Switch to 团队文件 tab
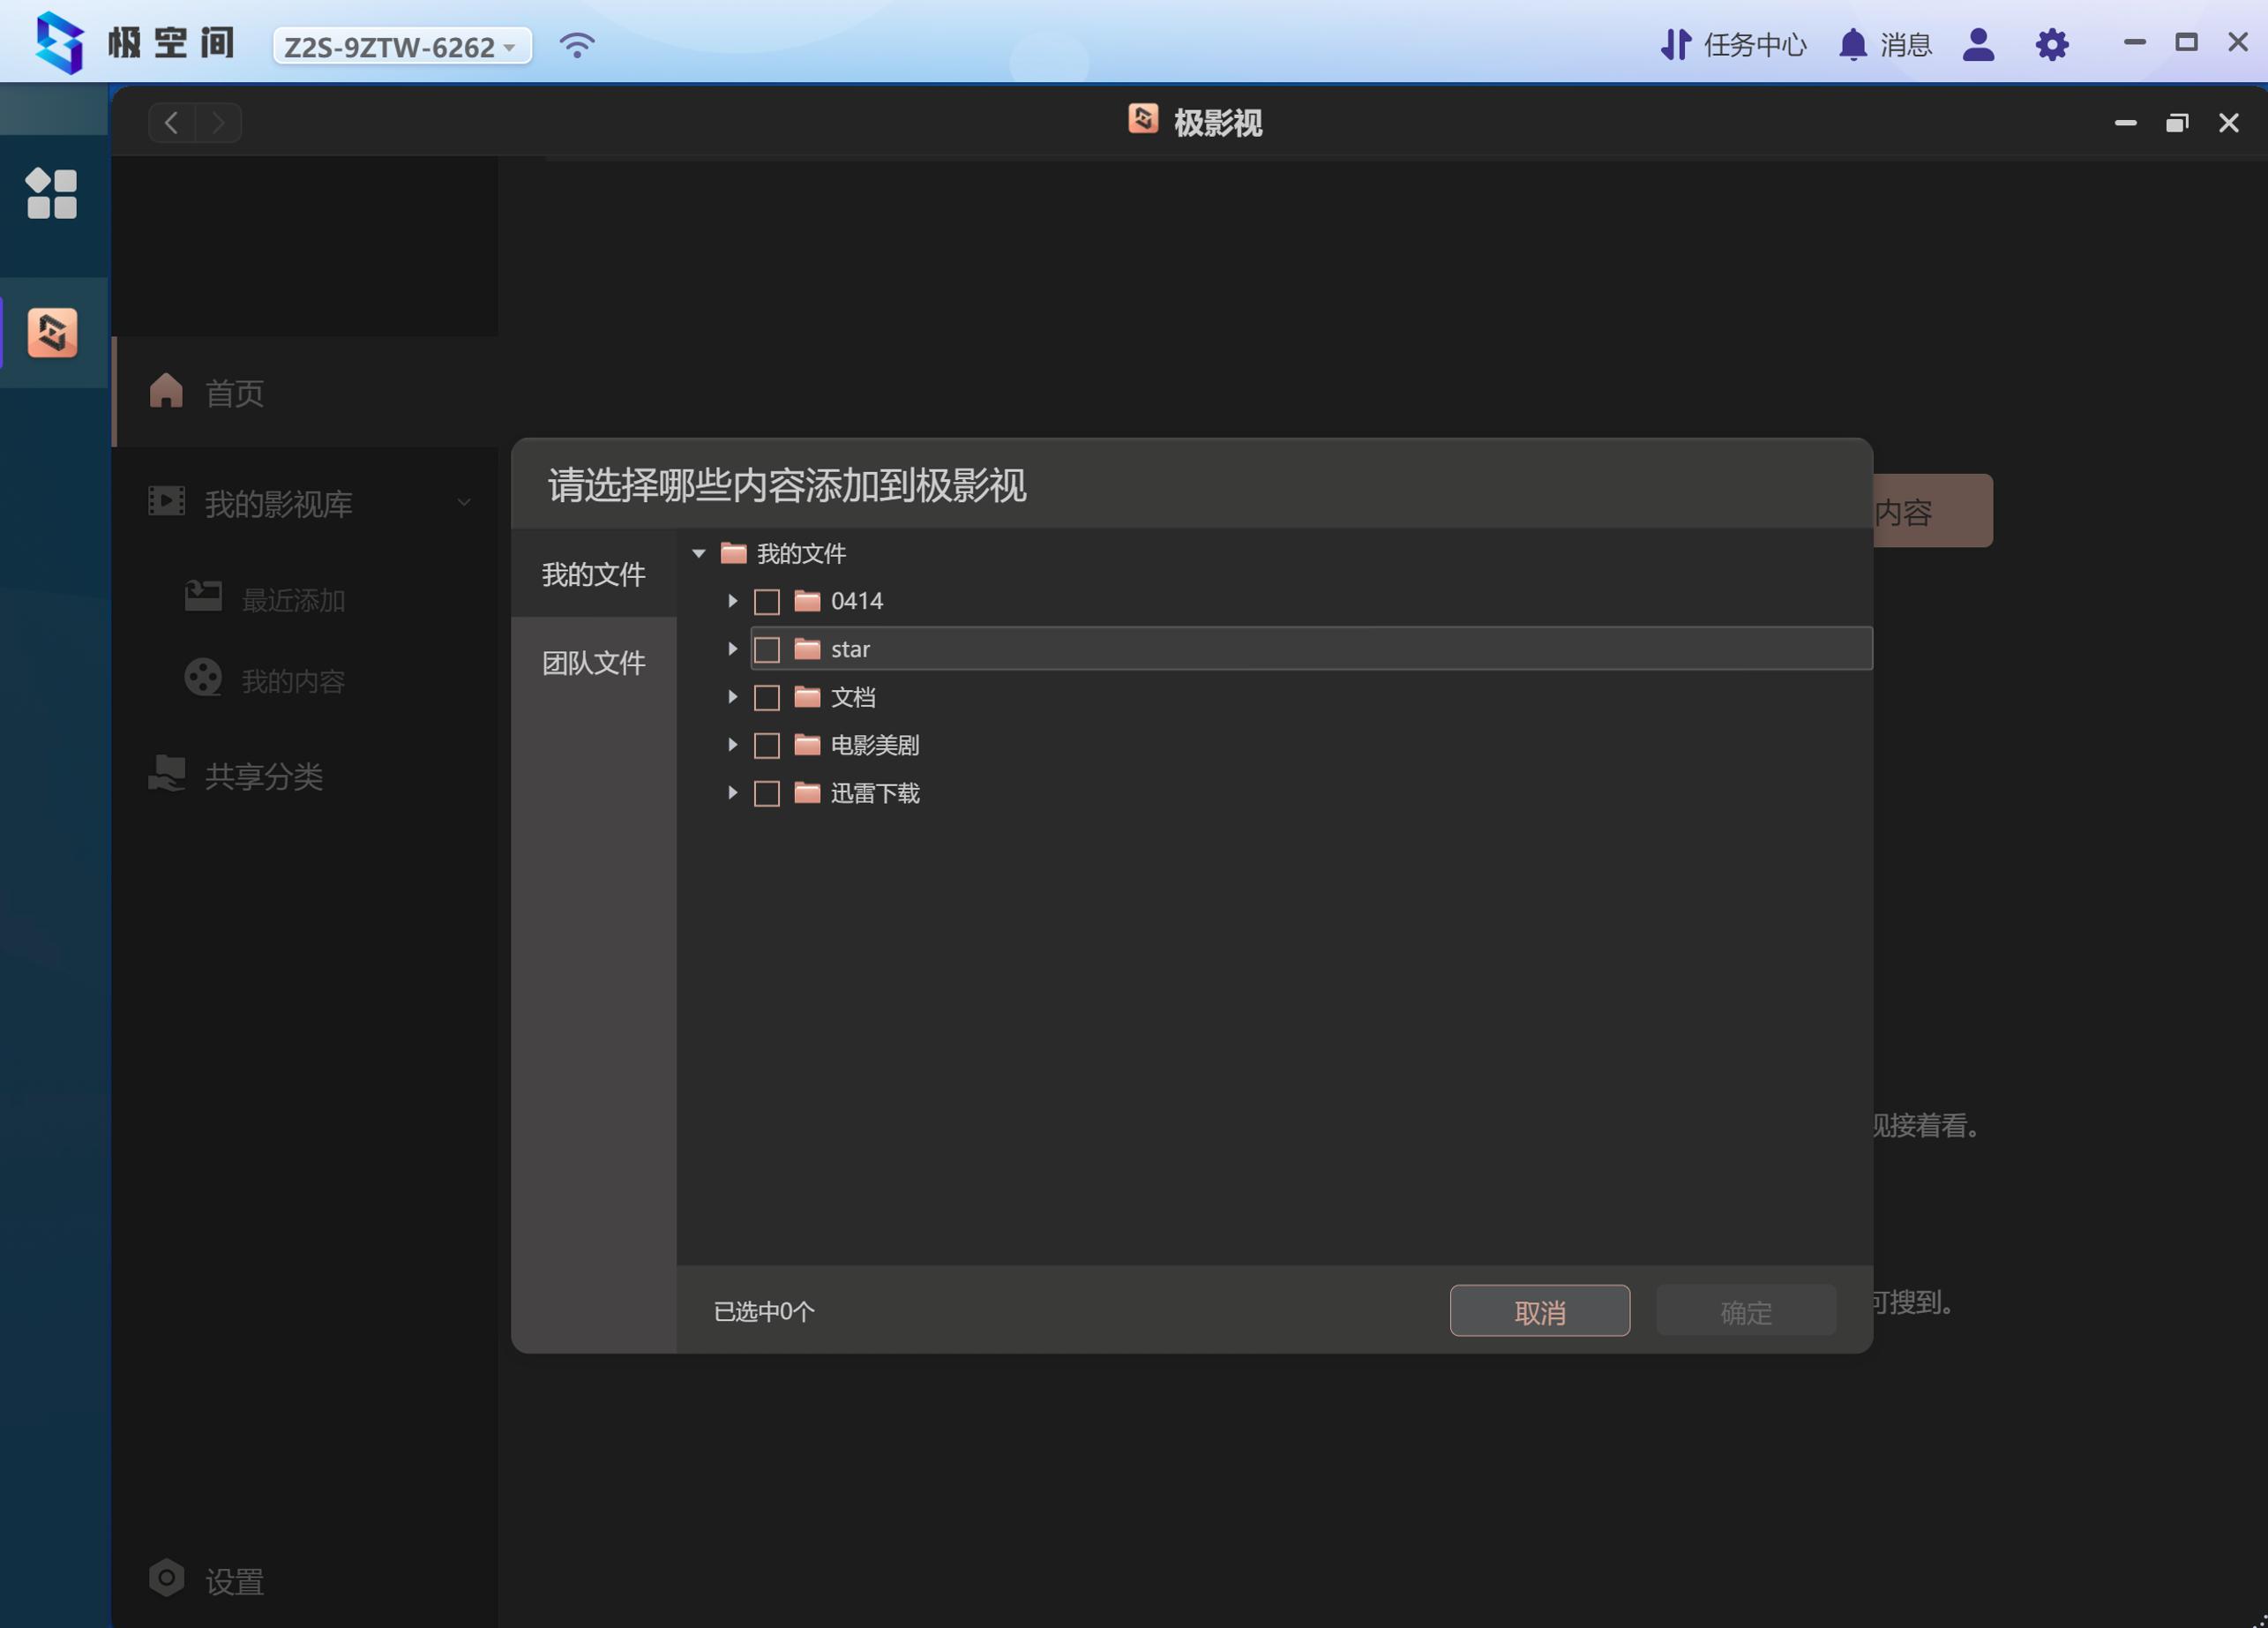2268x1628 pixels. [593, 662]
